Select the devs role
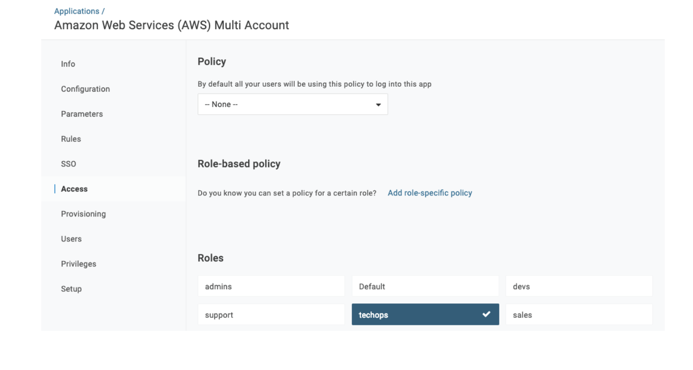Screen dimensions: 693x370 (x=579, y=286)
